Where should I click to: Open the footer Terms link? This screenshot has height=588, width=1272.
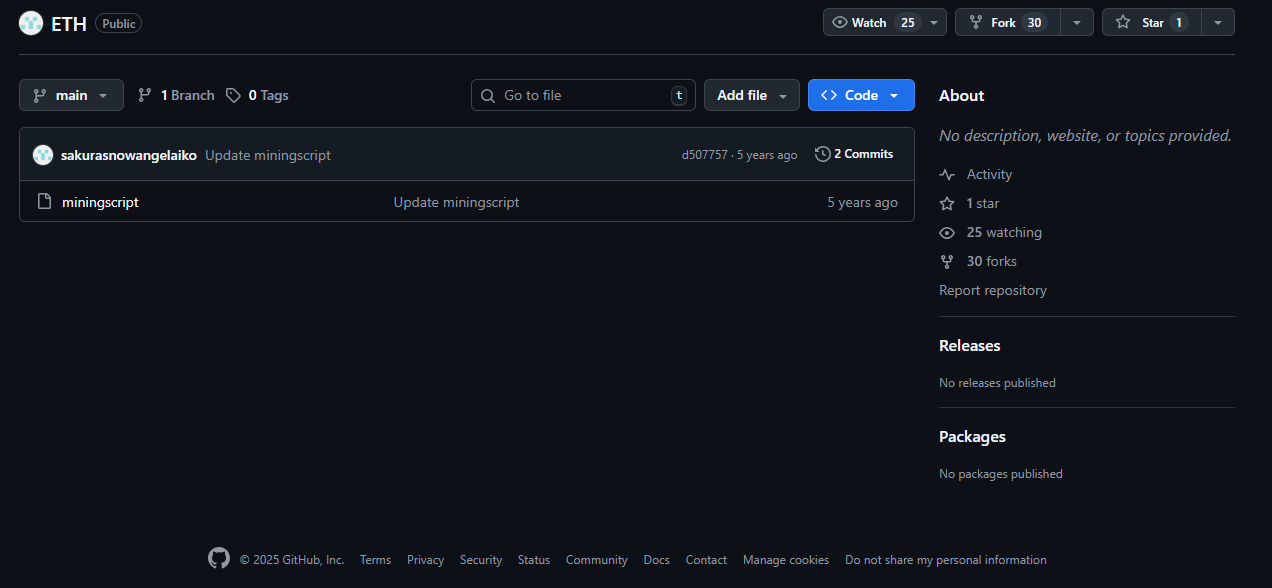tap(375, 560)
